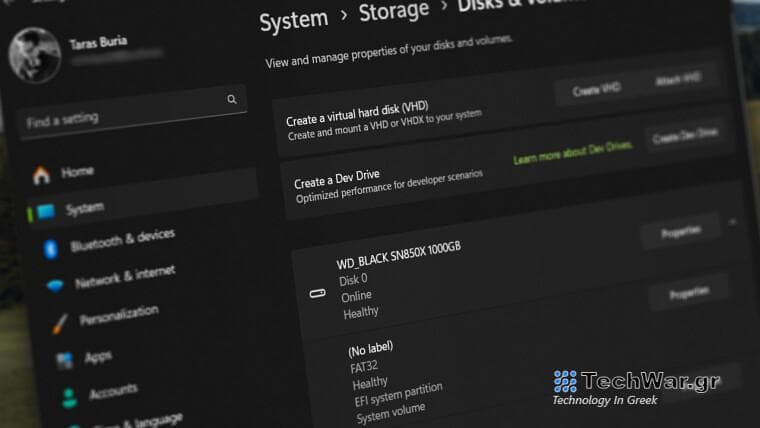Go to System in the breadcrumb
The width and height of the screenshot is (760, 428).
coord(293,20)
